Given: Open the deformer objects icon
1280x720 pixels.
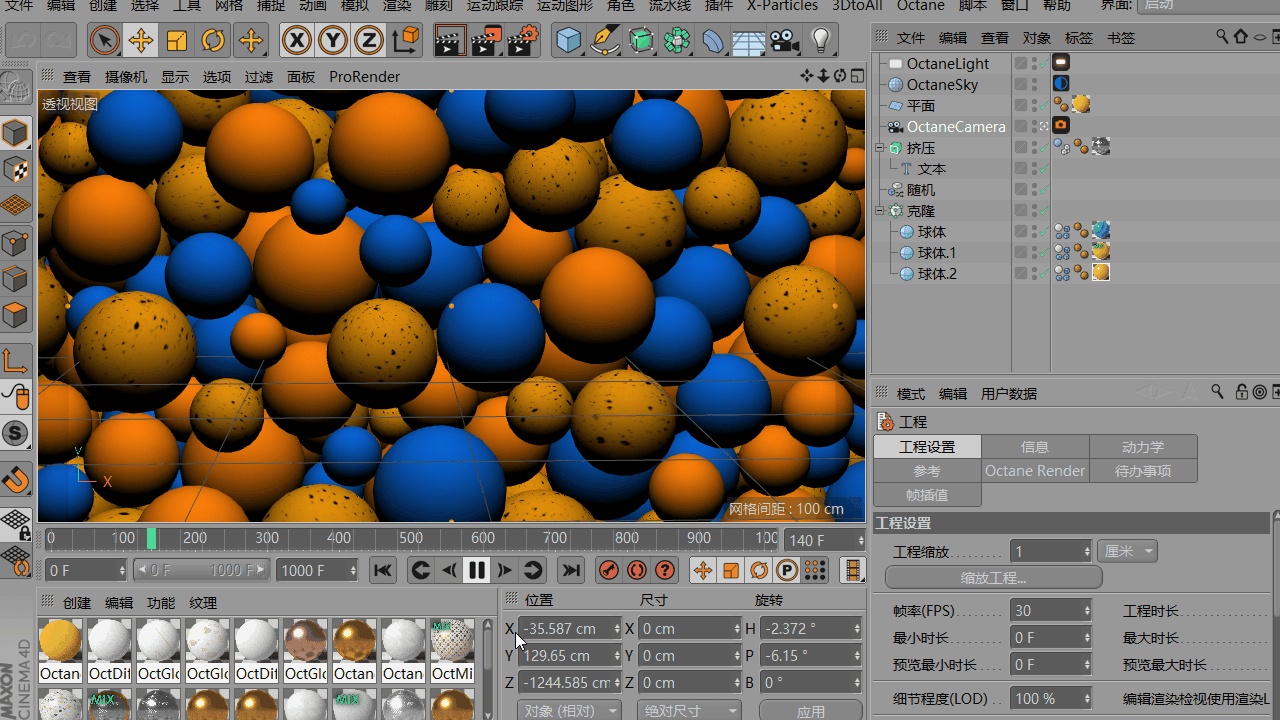Looking at the screenshot, I should tap(713, 41).
